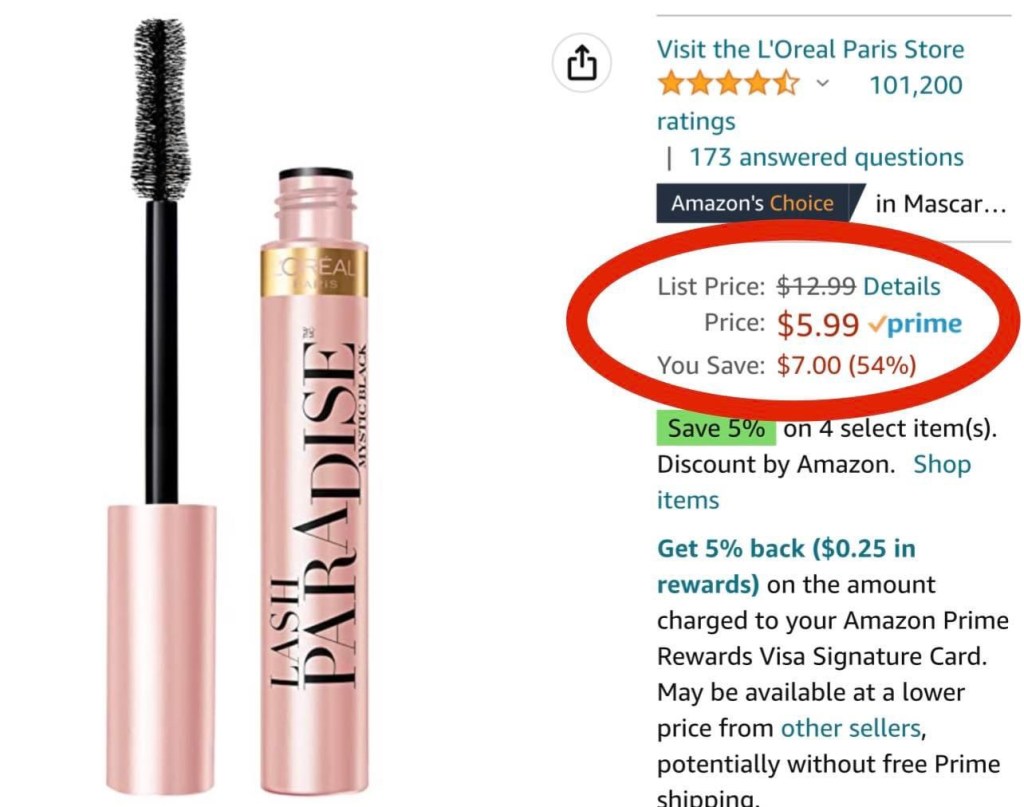Click the green Save 5% badge
1024x807 pixels.
tap(715, 429)
